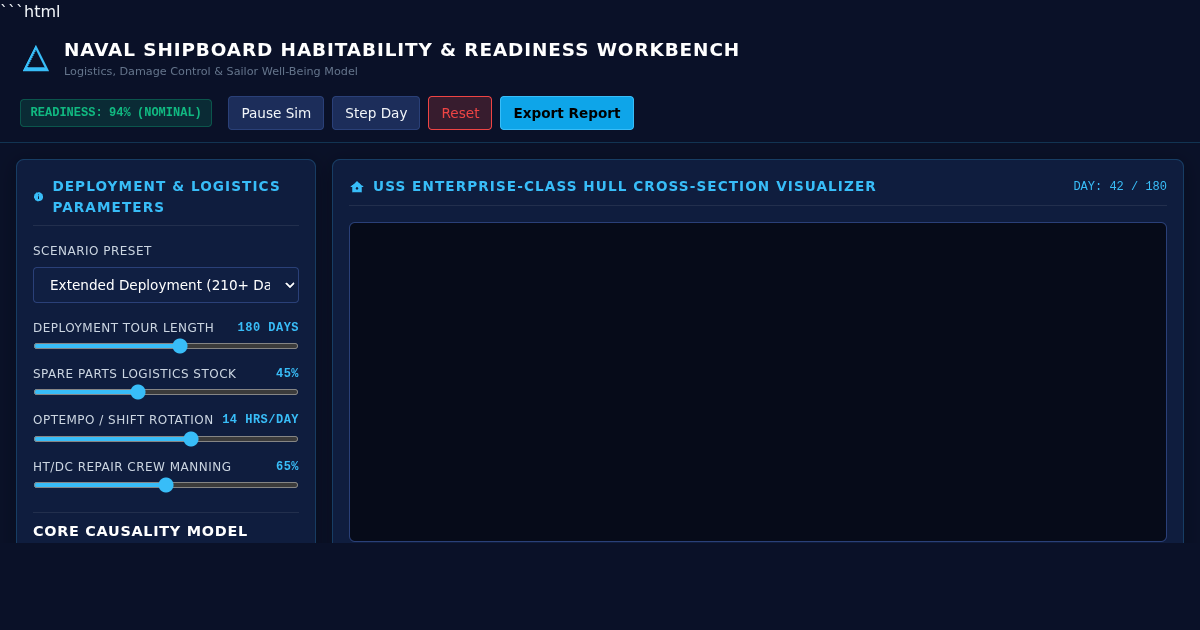Image resolution: width=1200 pixels, height=630 pixels.
Task: Click the Scenario Preset label
Action: 92,251
